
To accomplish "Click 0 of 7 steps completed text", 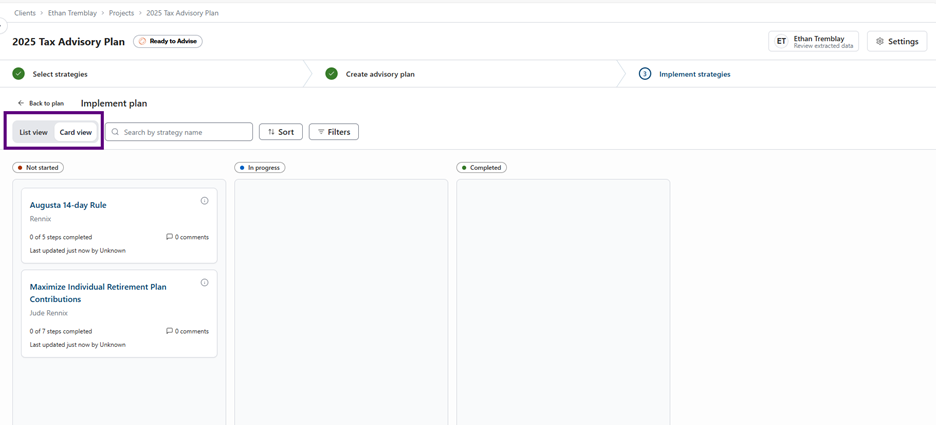I will point(61,331).
